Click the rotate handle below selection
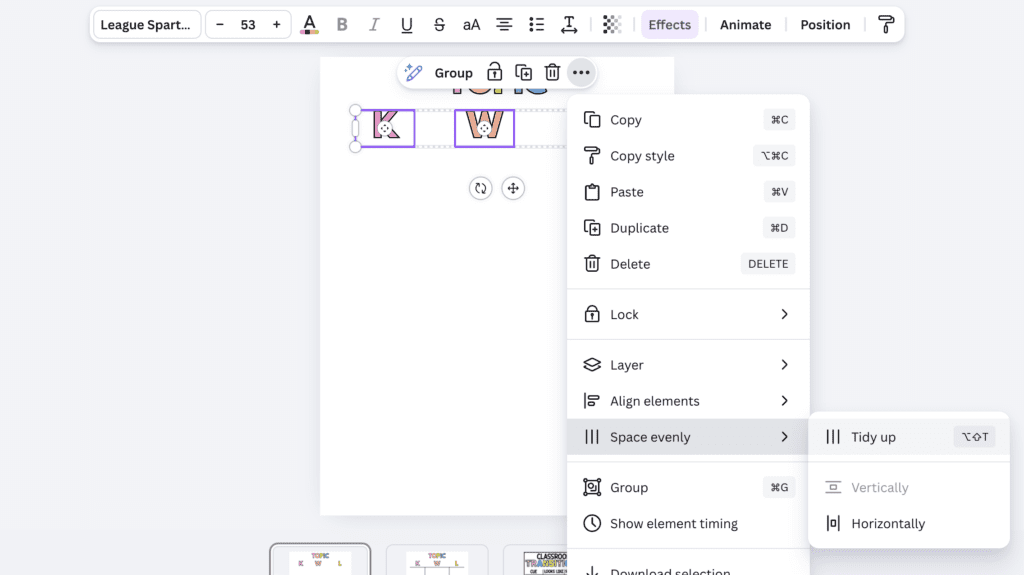 481,188
